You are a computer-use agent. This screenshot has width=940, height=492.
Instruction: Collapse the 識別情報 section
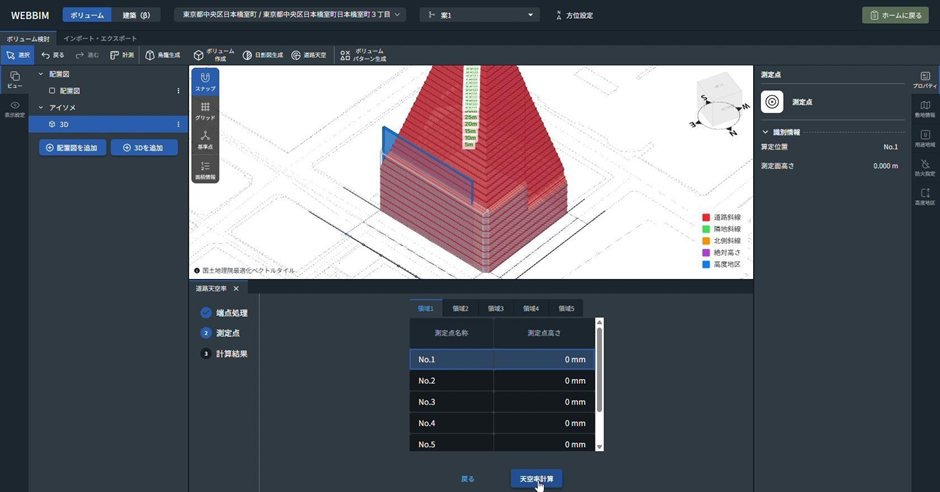pos(766,132)
